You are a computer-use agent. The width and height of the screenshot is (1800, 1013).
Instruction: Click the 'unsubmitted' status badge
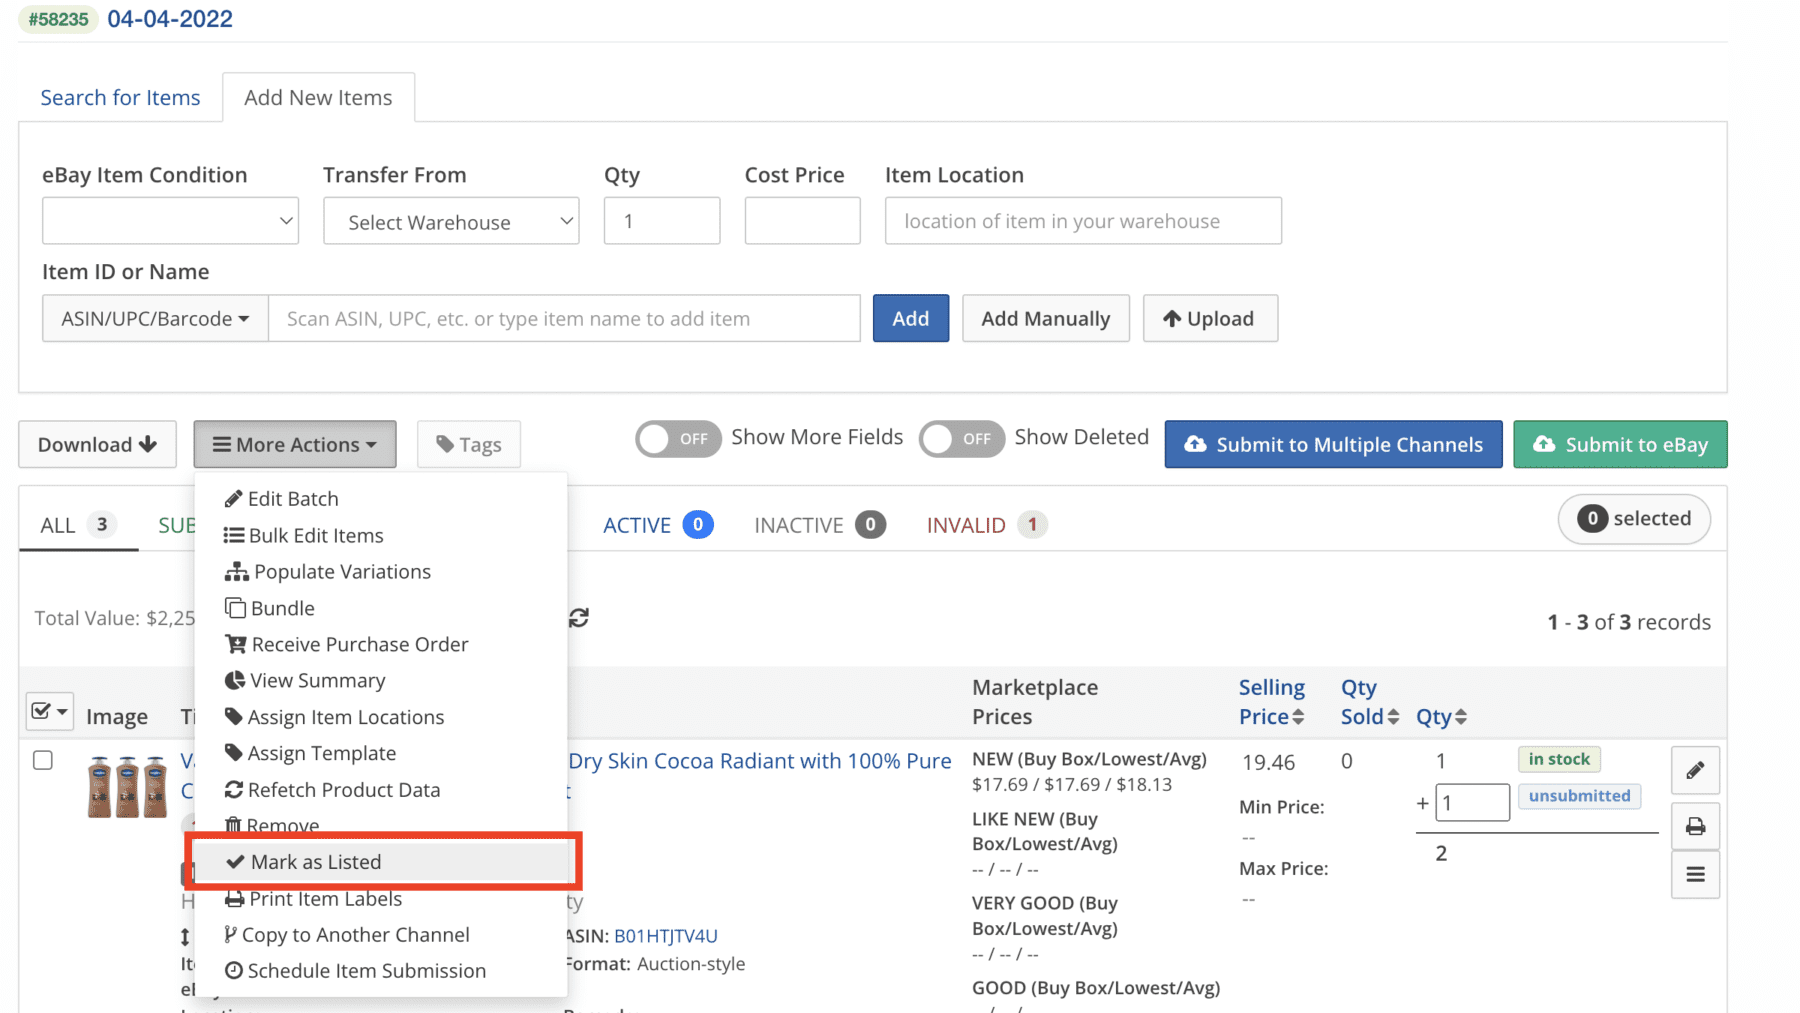(x=1579, y=796)
